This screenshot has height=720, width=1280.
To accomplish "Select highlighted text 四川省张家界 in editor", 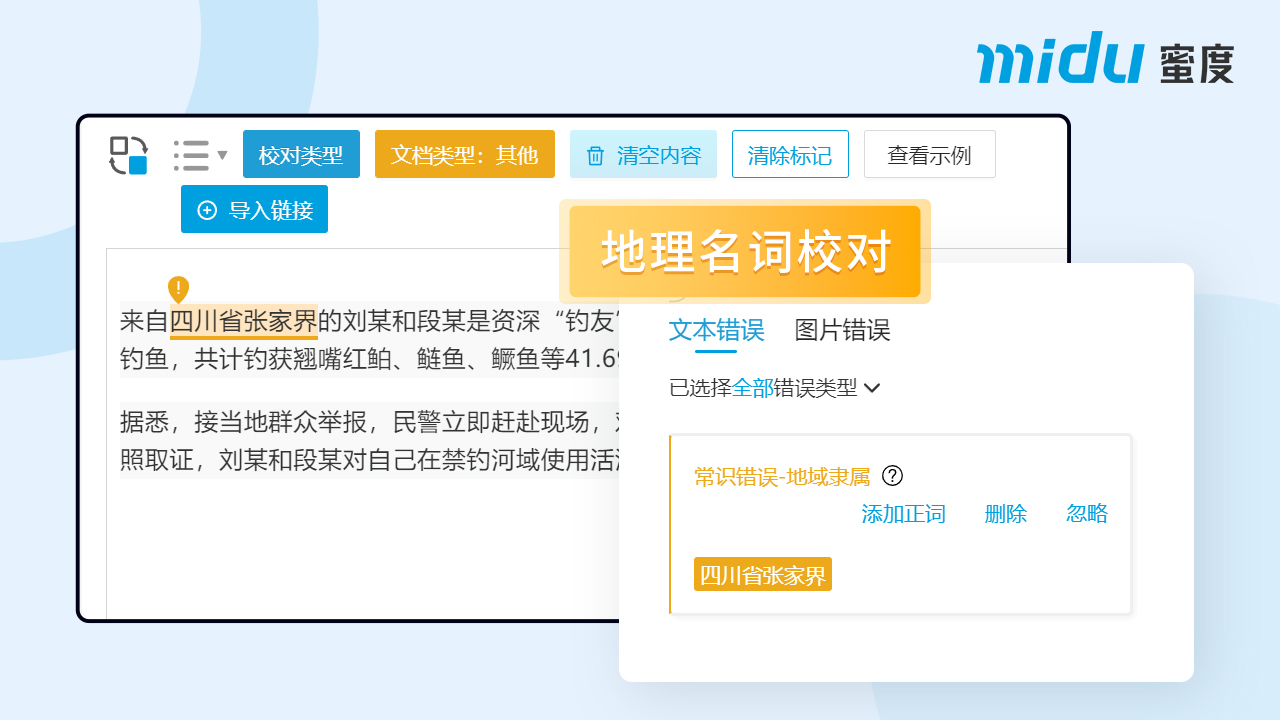I will (244, 321).
